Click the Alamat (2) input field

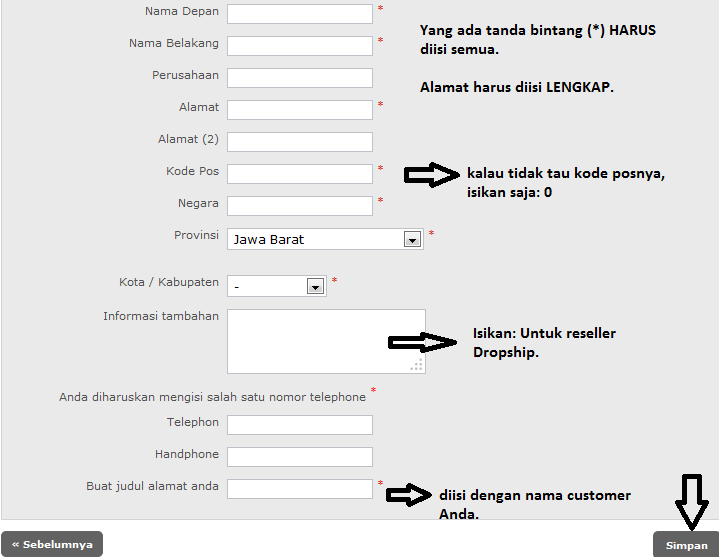tap(300, 142)
